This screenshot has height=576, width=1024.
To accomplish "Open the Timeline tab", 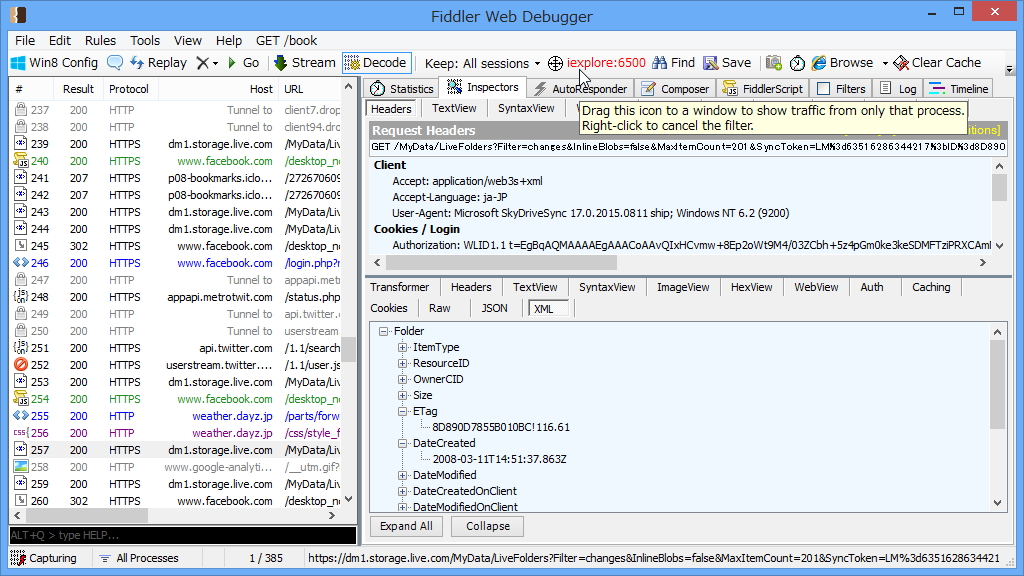I will click(958, 89).
